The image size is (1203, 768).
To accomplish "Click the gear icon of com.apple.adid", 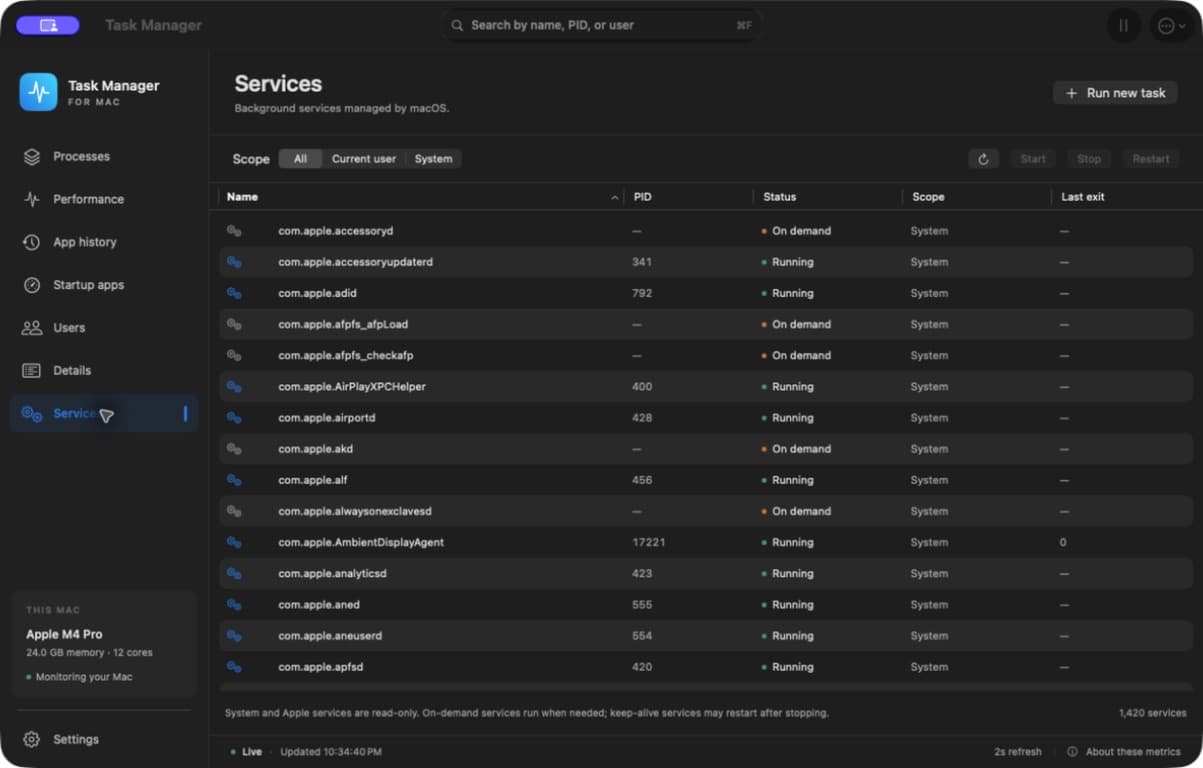I will 234,293.
